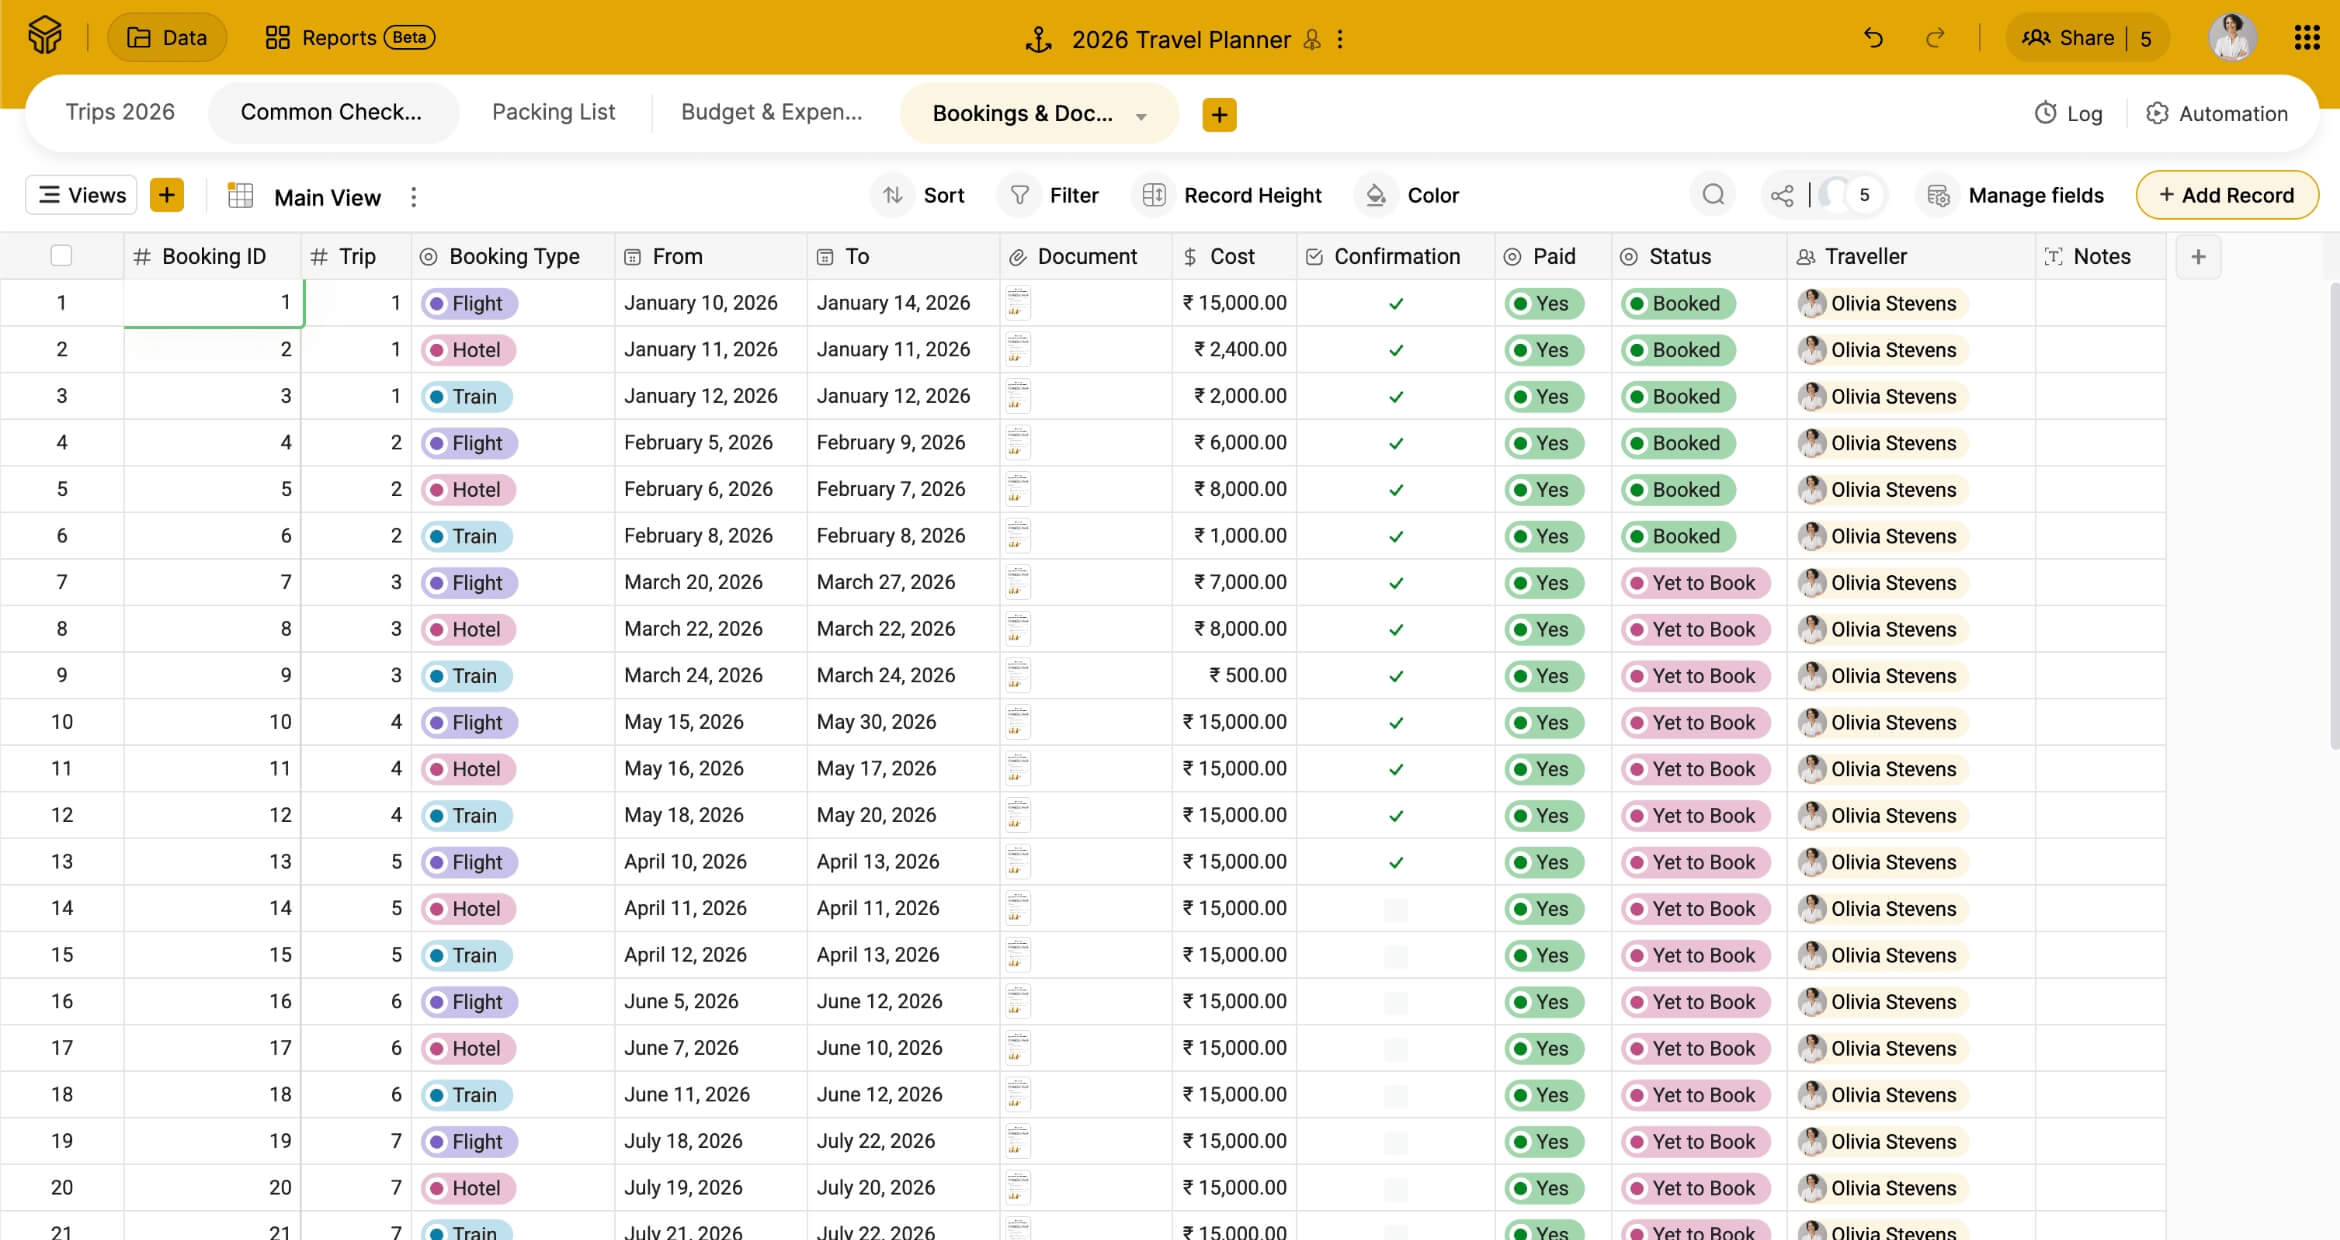
Task: Click the redo arrow icon
Action: (1935, 38)
